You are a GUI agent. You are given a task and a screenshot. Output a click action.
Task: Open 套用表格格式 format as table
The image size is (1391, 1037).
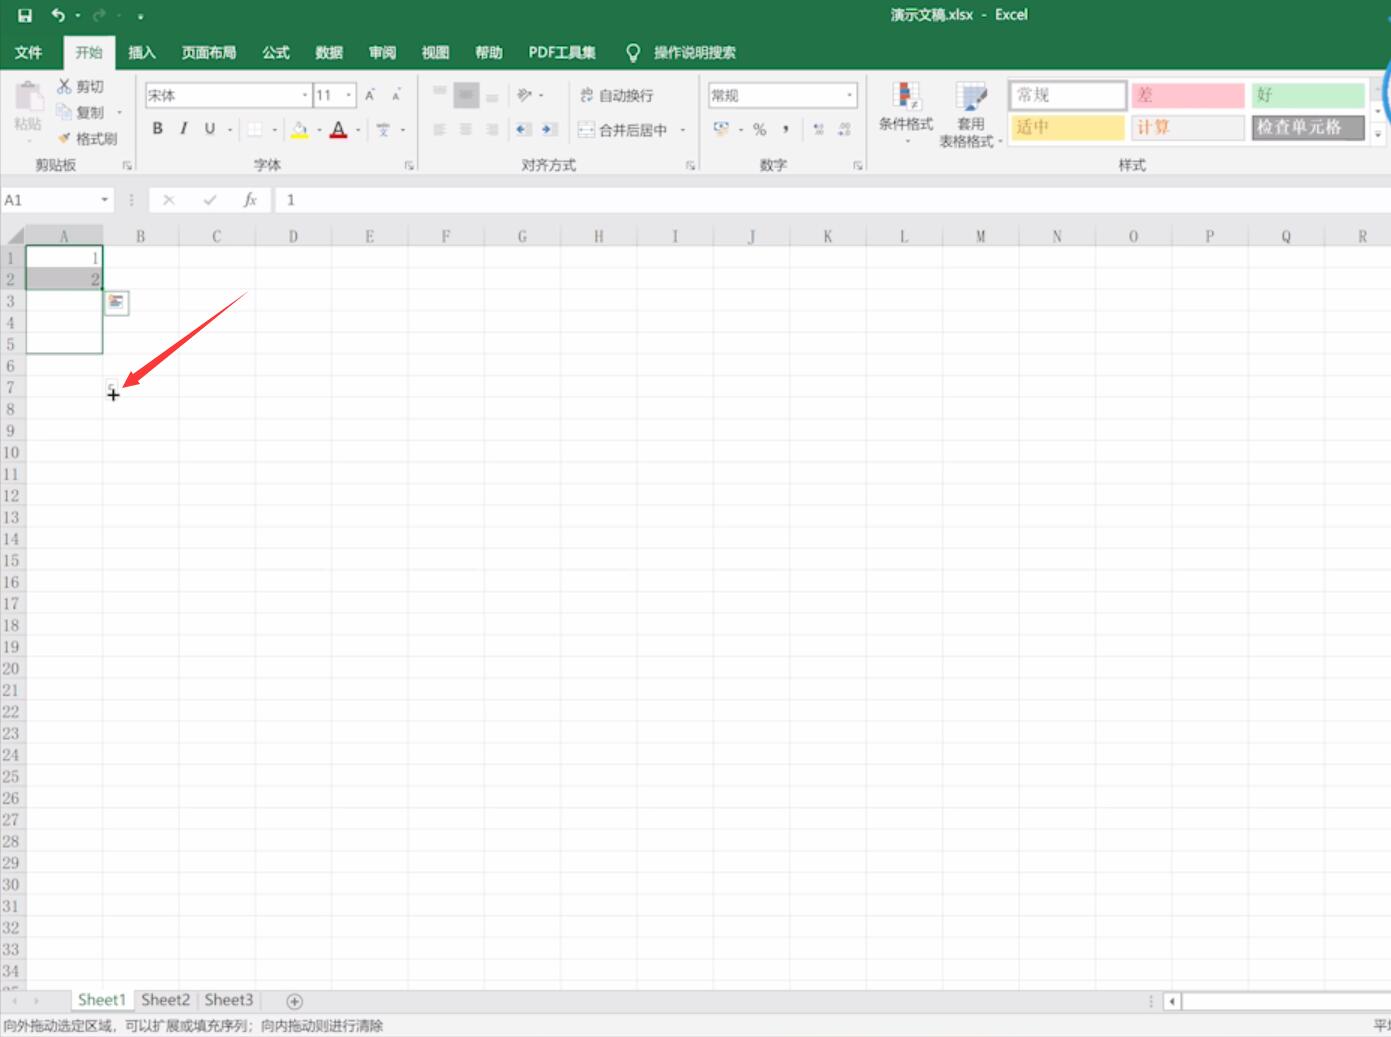[x=971, y=115]
